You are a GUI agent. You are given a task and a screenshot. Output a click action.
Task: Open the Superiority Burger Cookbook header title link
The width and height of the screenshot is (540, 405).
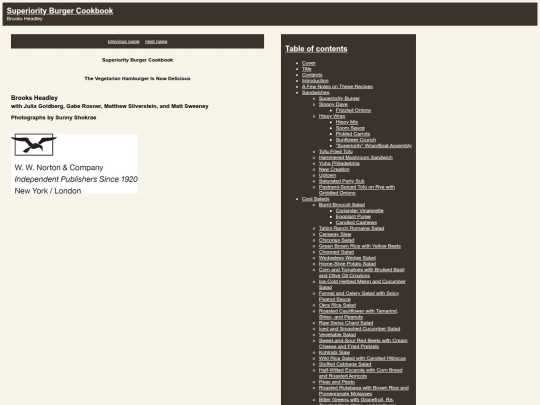[x=60, y=11]
